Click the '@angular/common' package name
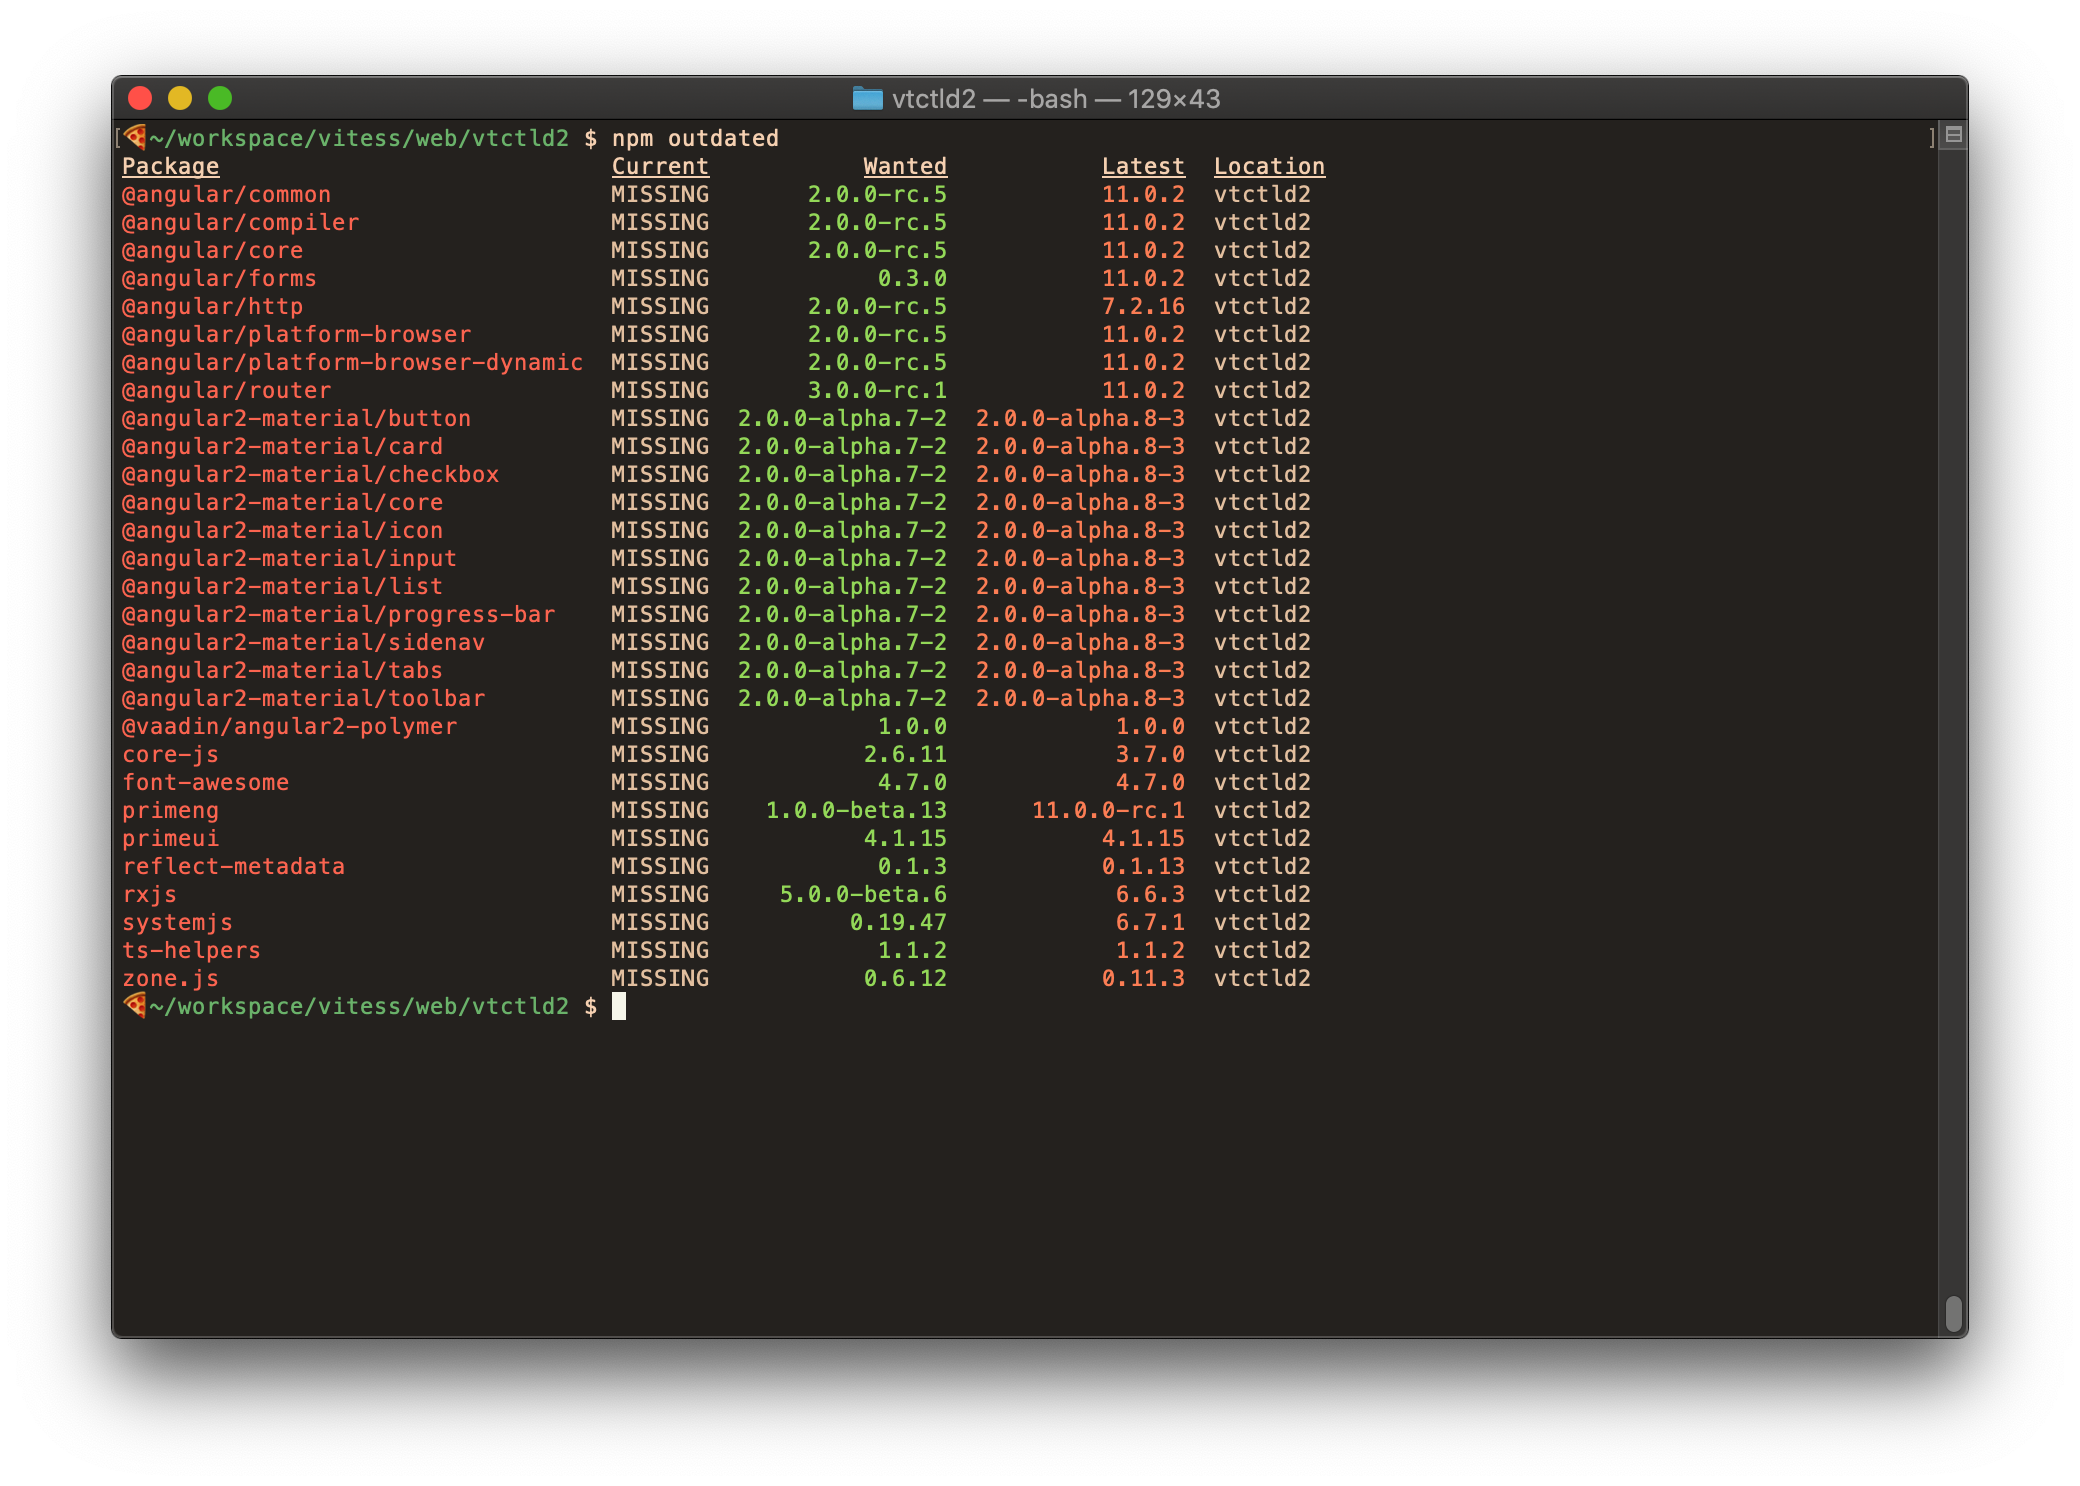This screenshot has height=1486, width=2080. (227, 194)
